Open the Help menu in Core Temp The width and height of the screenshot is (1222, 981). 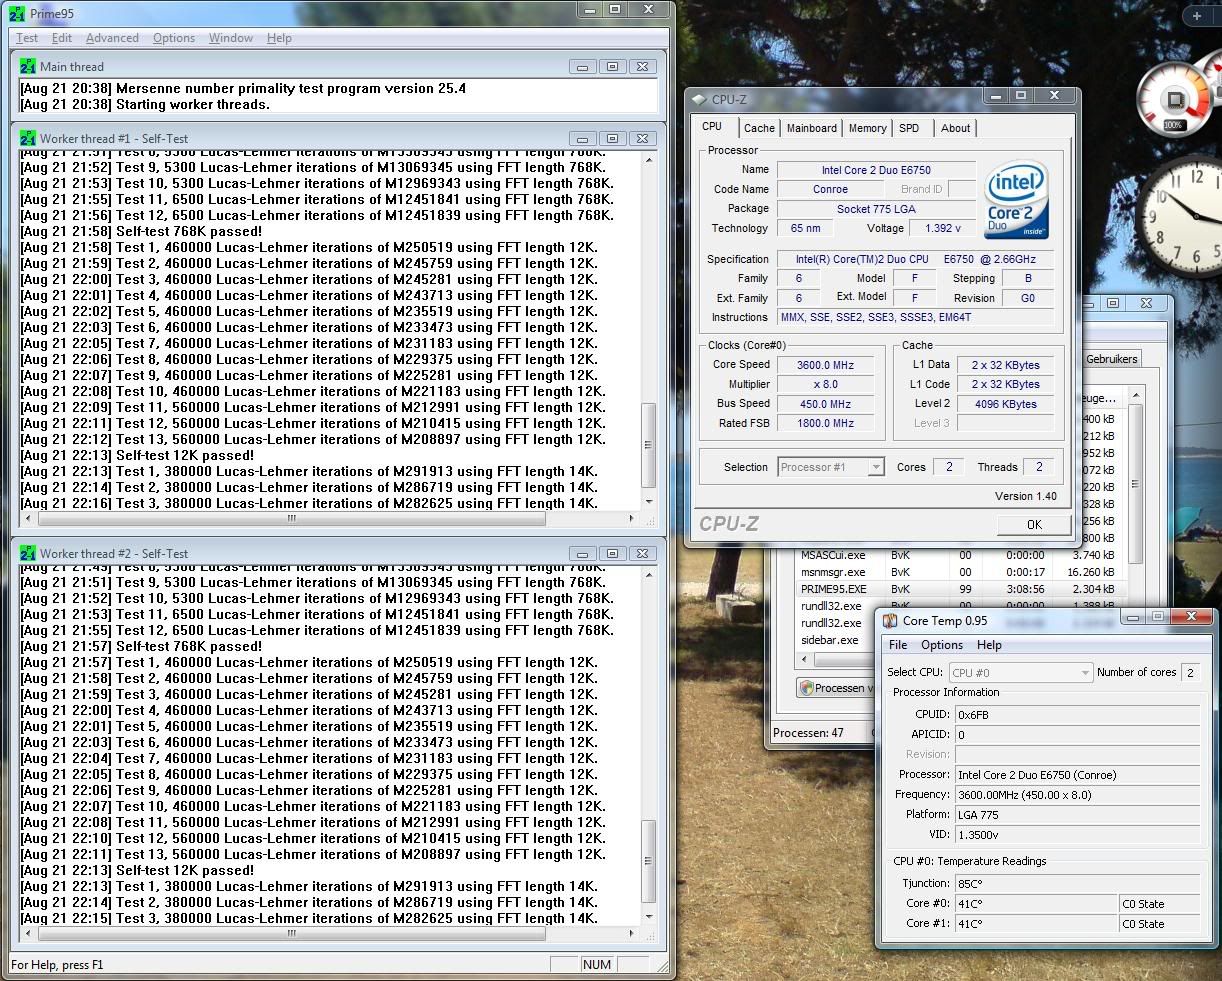(x=989, y=645)
